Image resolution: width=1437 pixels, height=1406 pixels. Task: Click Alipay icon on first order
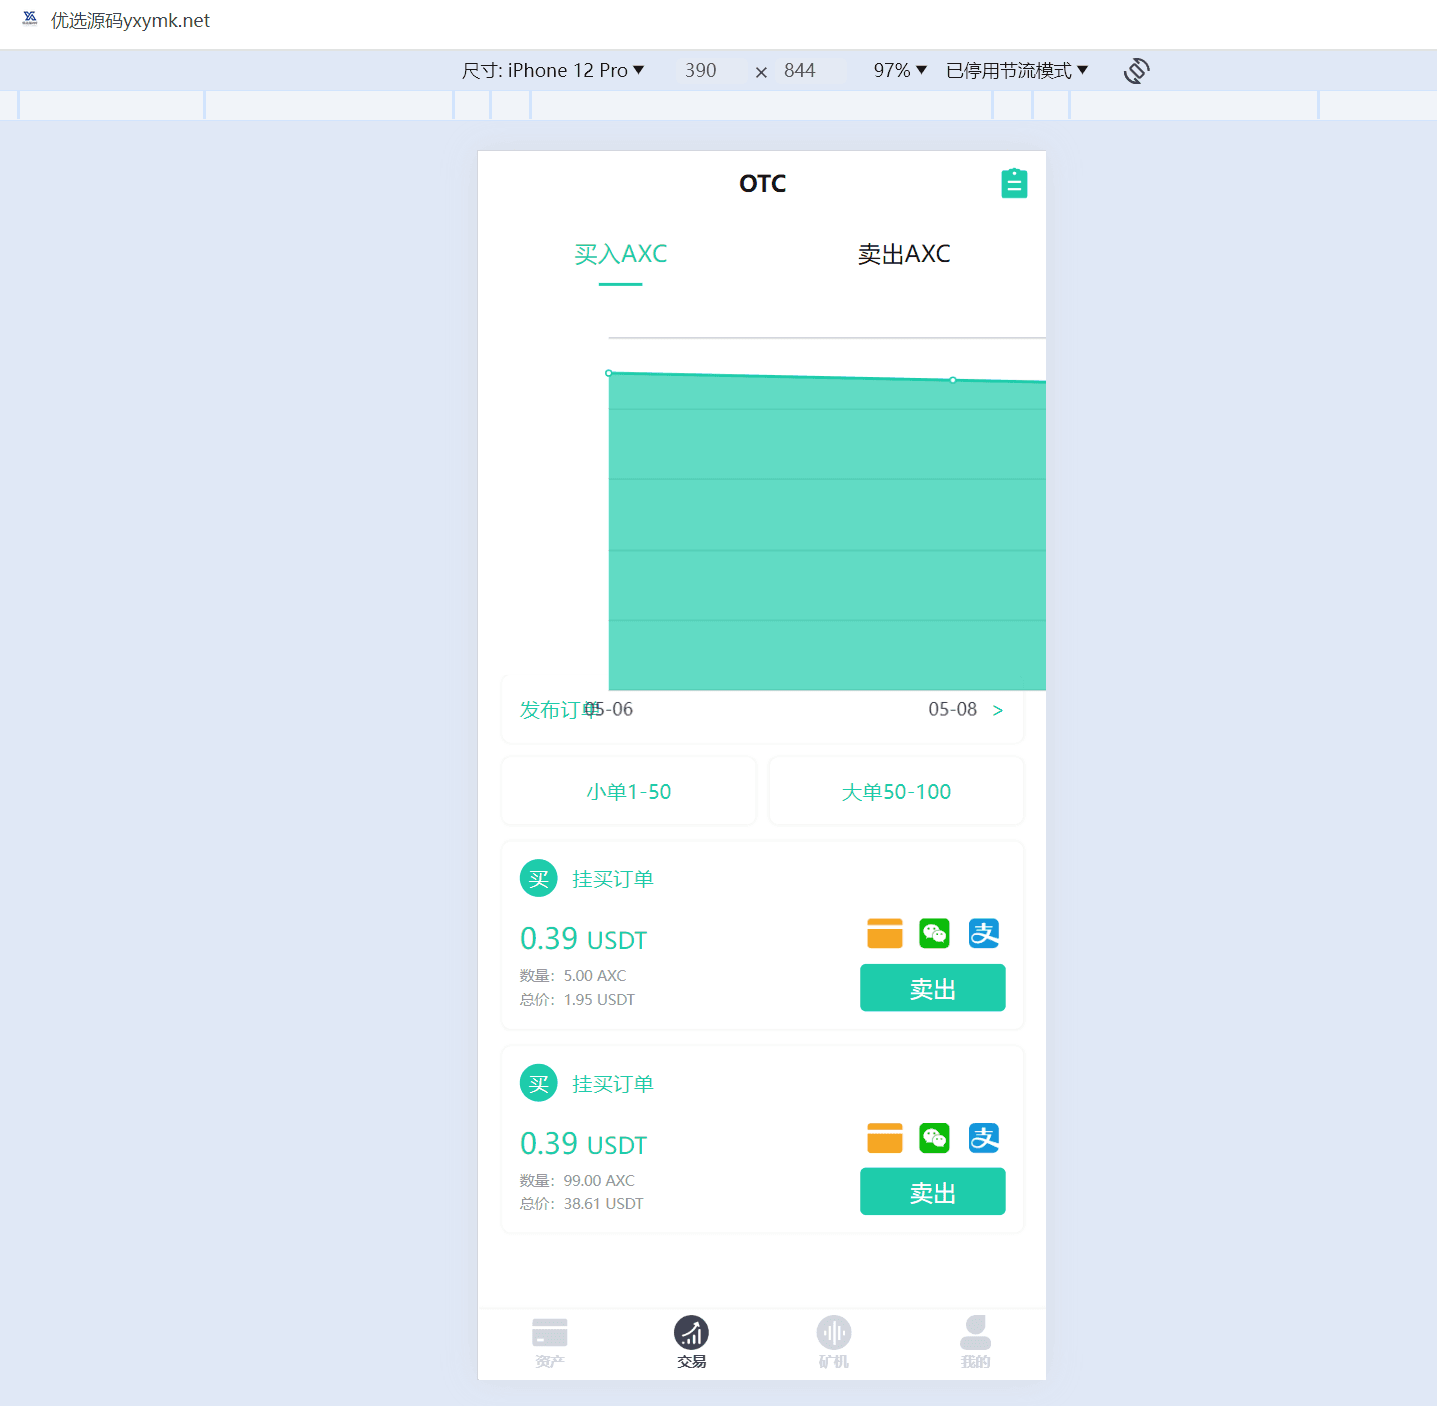984,934
